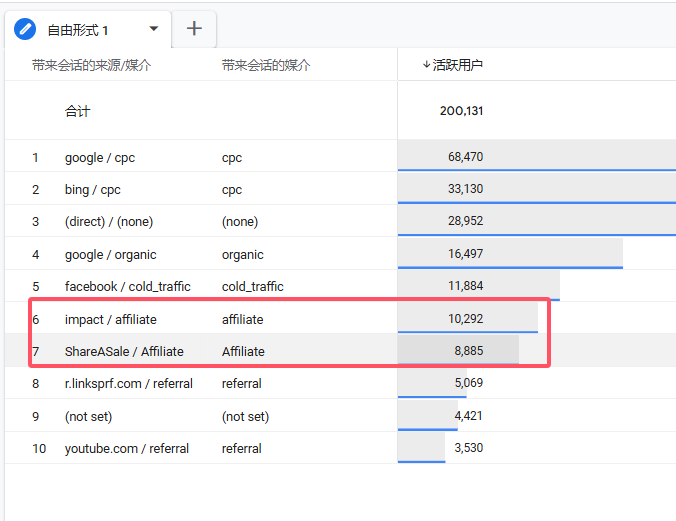Click value 3,530

pos(469,448)
